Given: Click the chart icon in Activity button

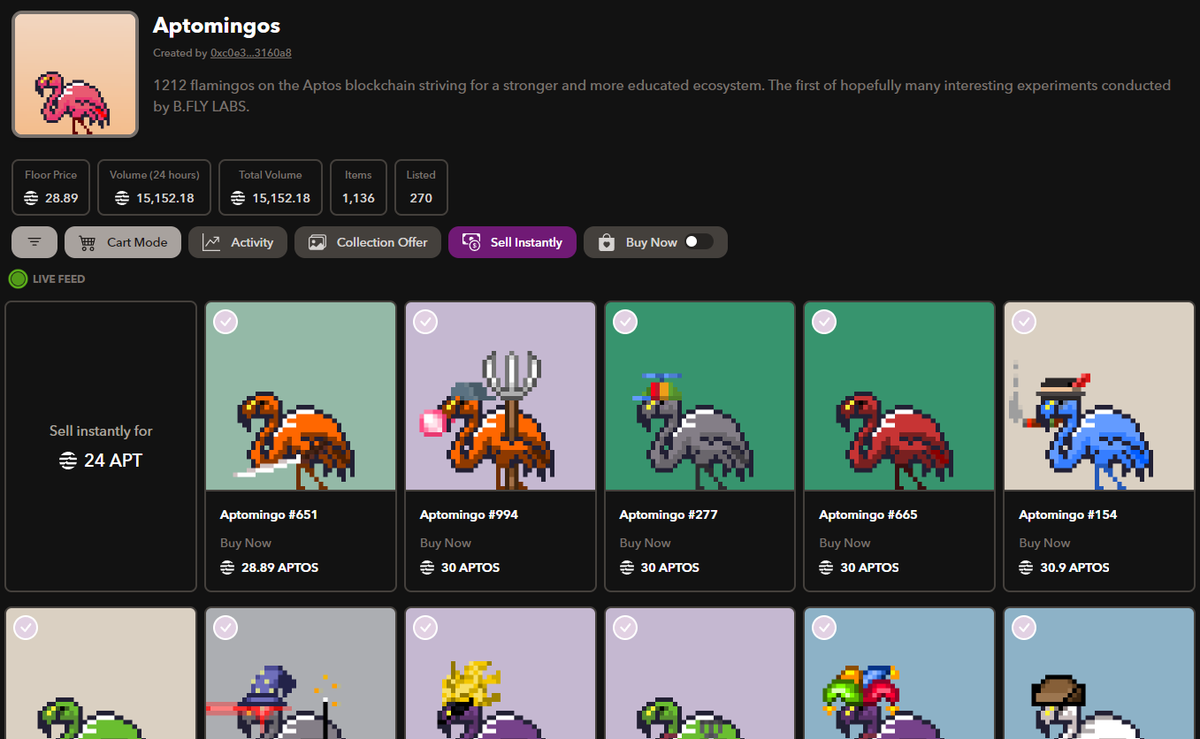Looking at the screenshot, I should click(x=211, y=242).
